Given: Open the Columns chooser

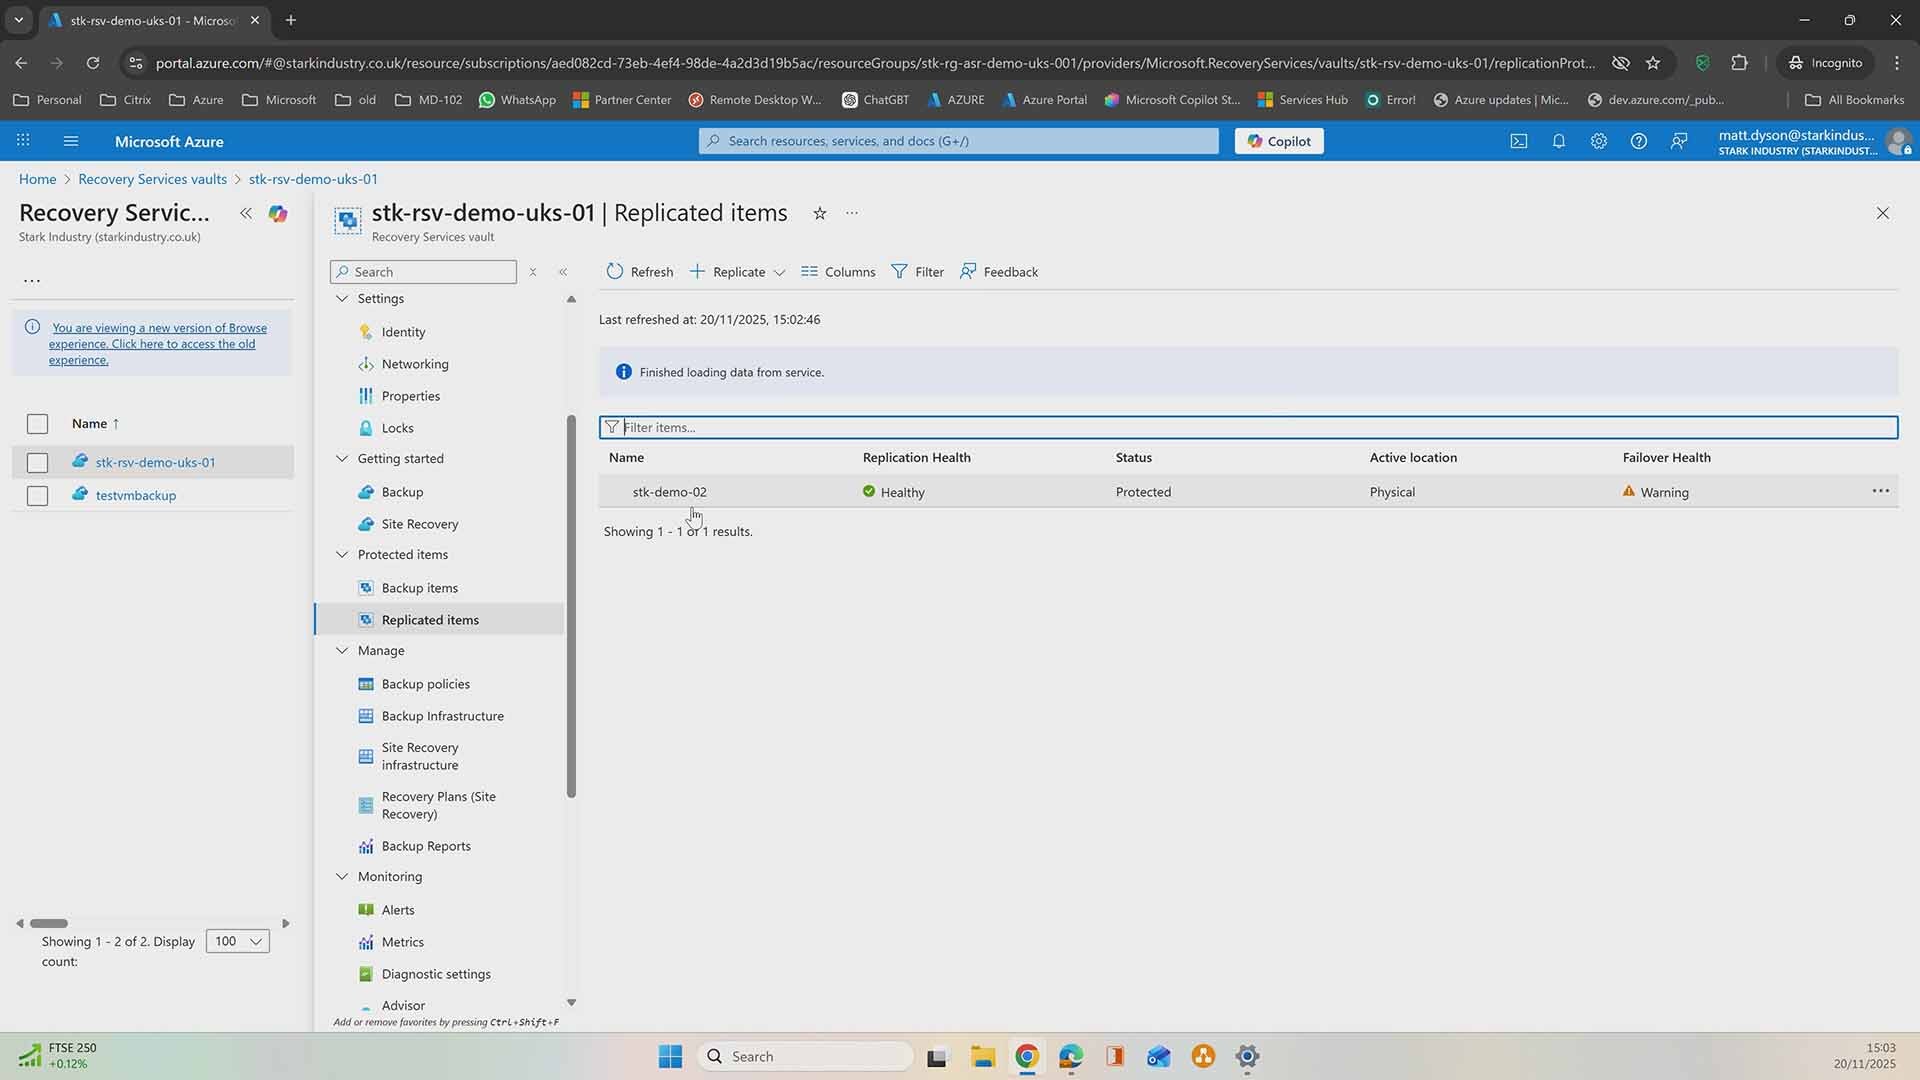Looking at the screenshot, I should pos(838,271).
